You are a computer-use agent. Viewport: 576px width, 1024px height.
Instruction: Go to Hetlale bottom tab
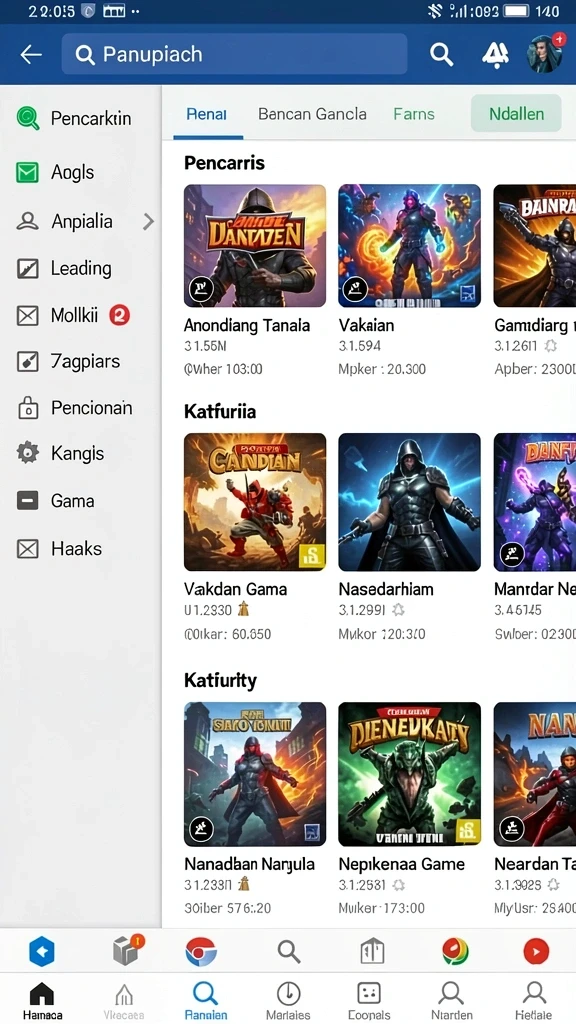tap(534, 1001)
